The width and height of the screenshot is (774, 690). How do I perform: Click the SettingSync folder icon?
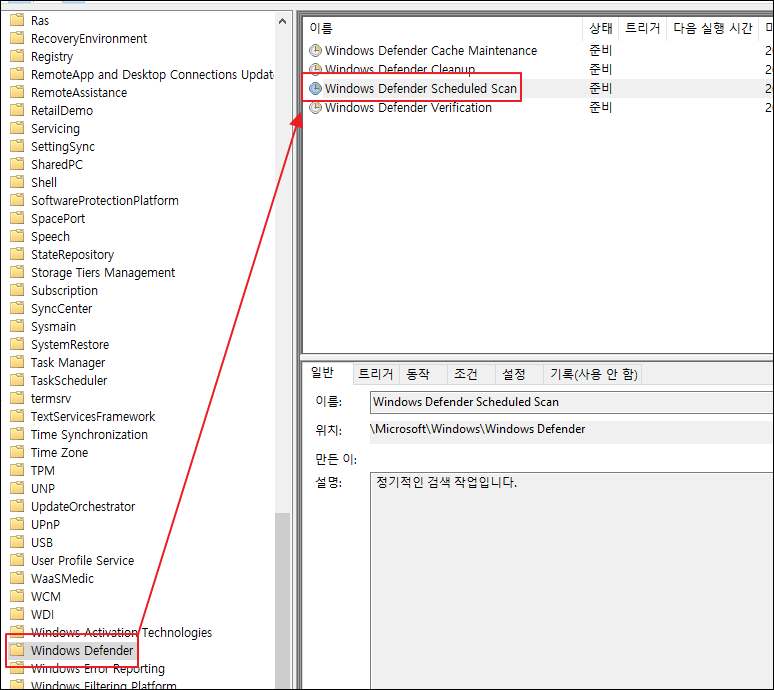click(x=17, y=146)
